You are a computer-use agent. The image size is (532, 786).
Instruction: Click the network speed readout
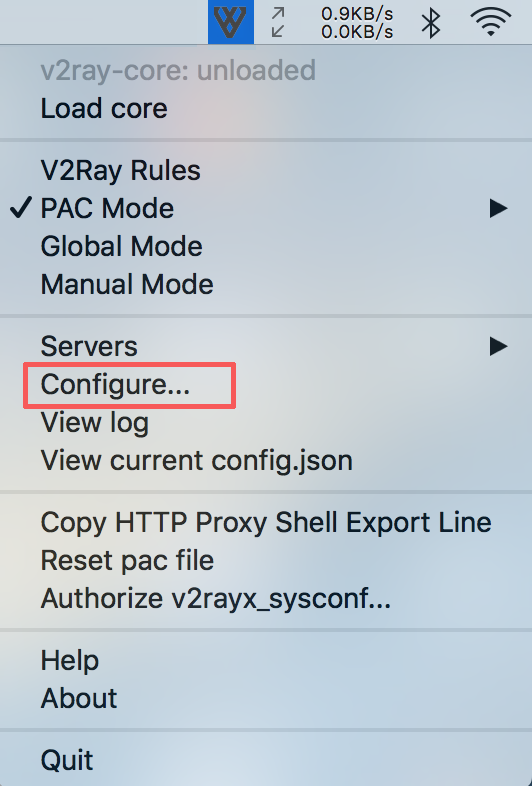[x=357, y=23]
